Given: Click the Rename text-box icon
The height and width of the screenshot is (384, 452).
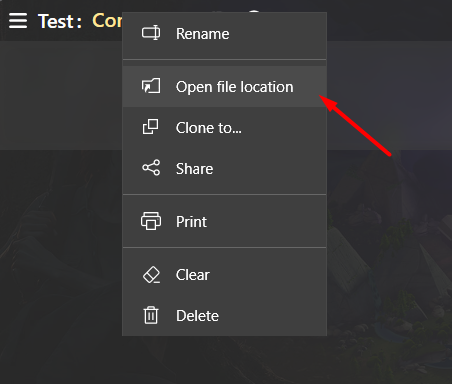Looking at the screenshot, I should [151, 33].
